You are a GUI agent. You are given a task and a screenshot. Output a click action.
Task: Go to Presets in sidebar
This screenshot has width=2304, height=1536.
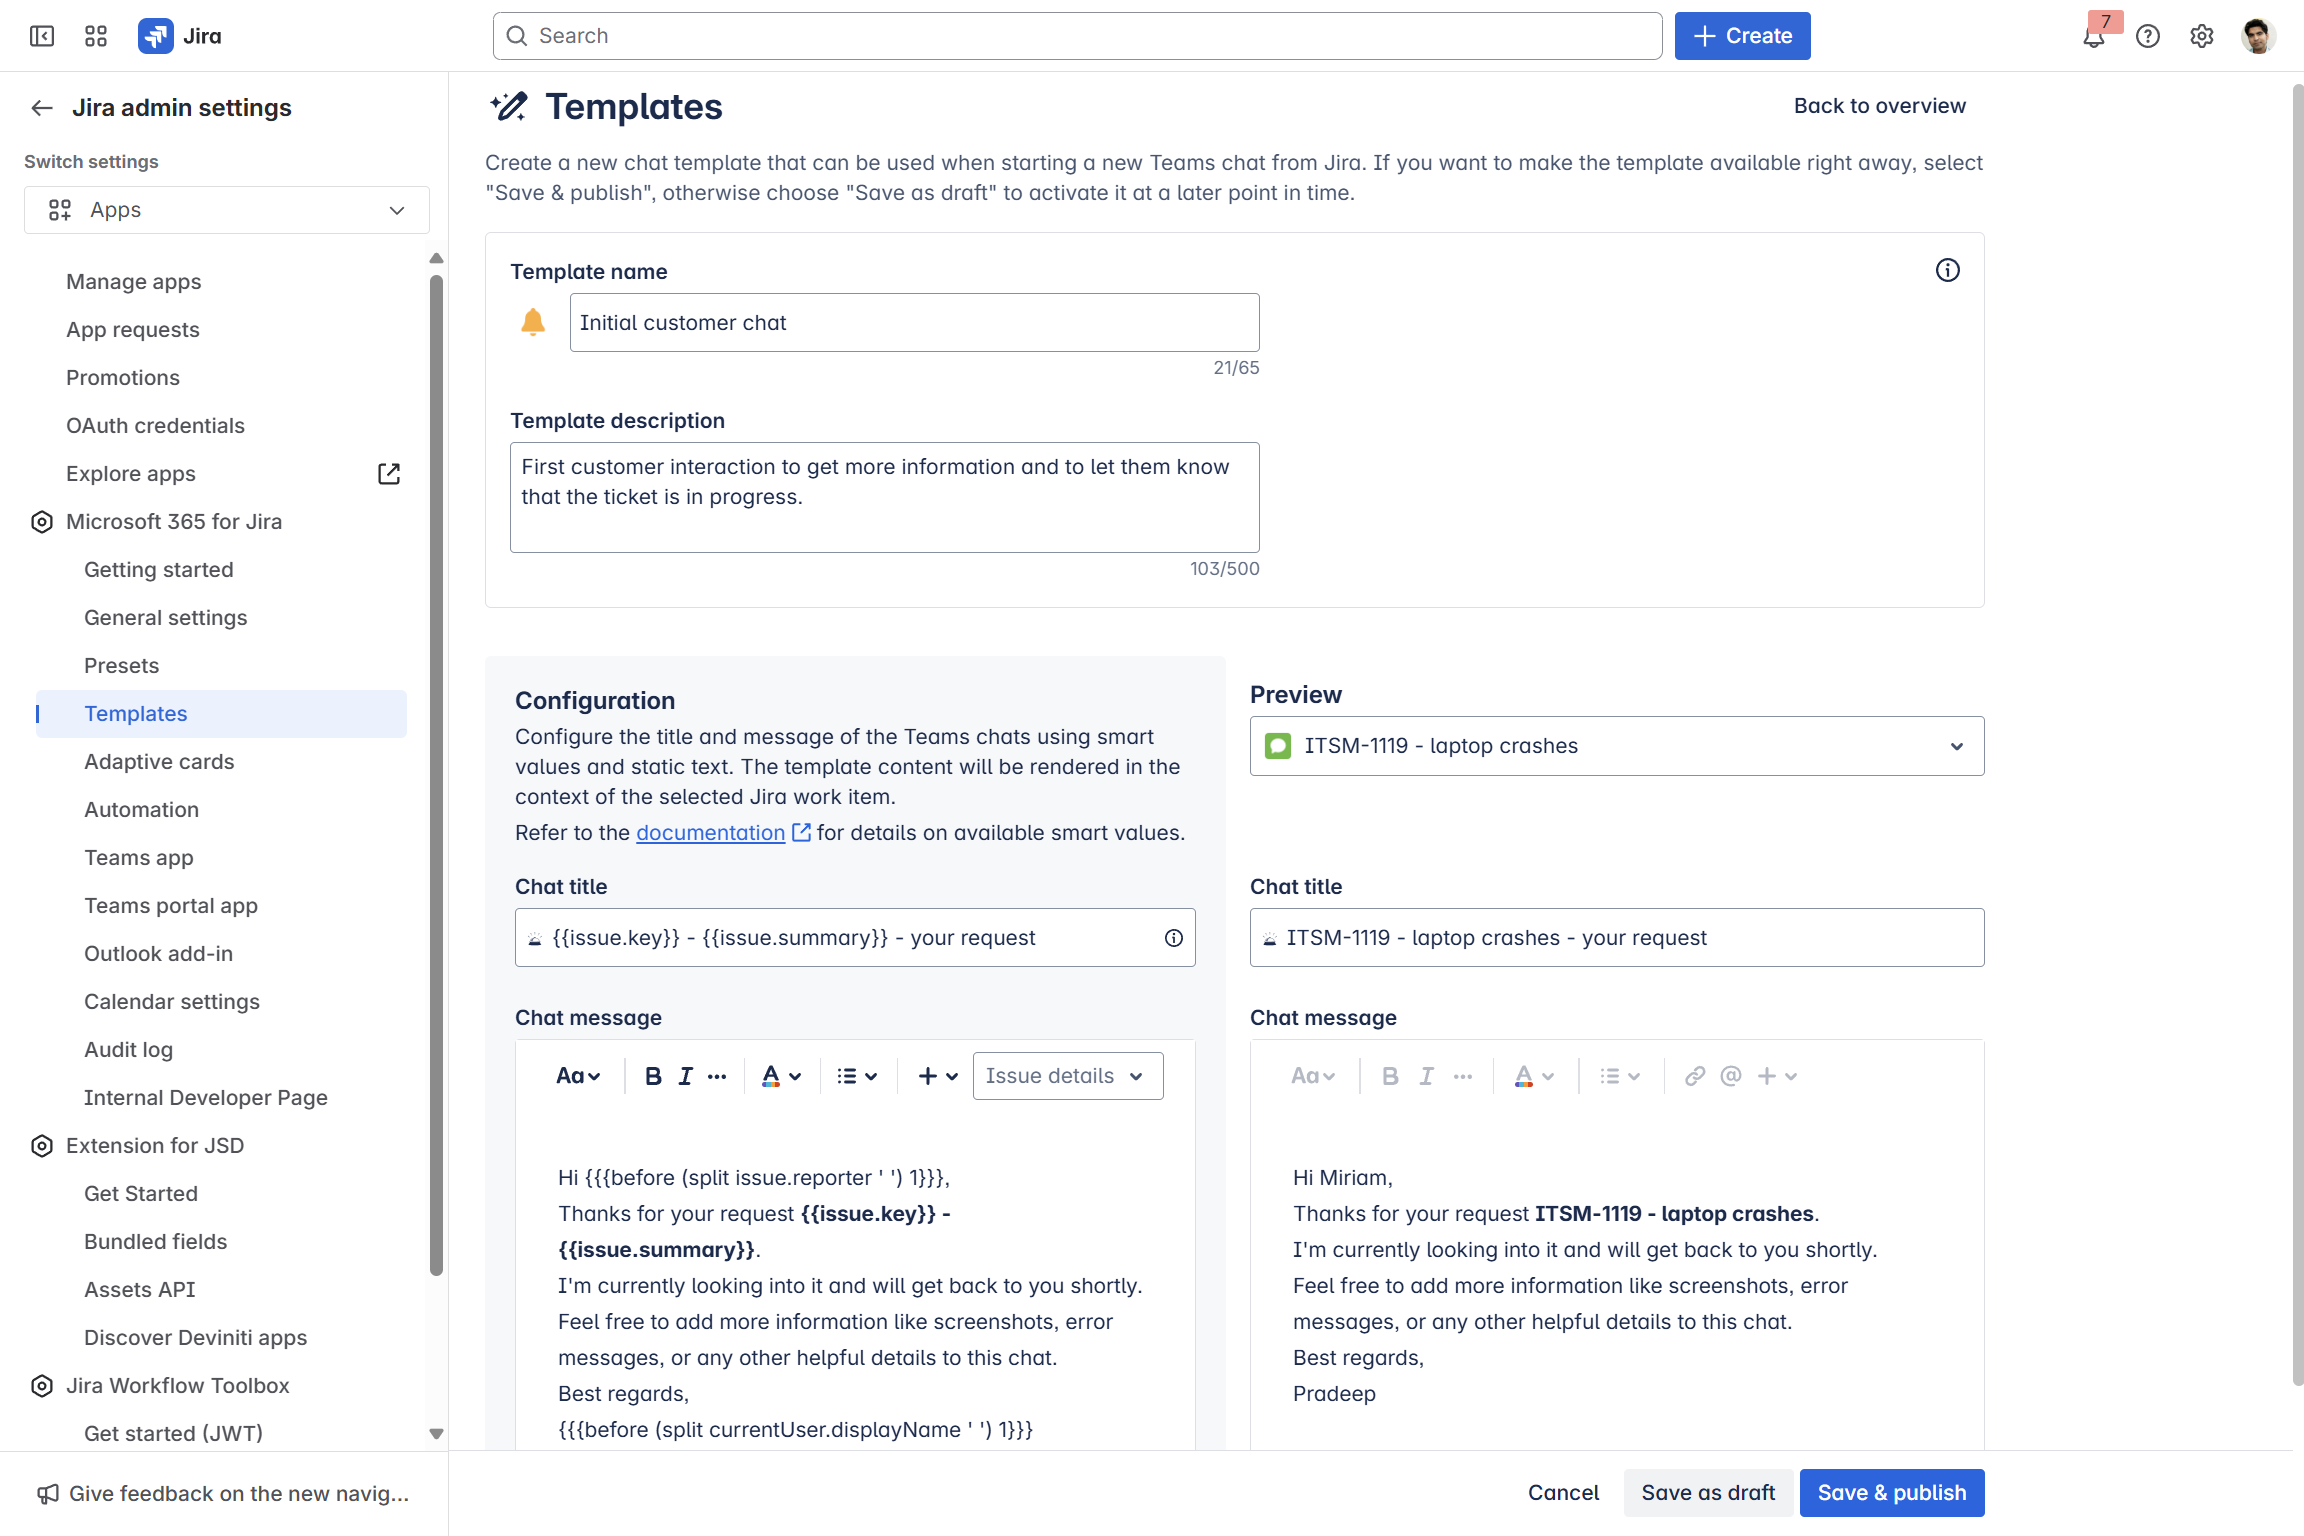pos(122,666)
